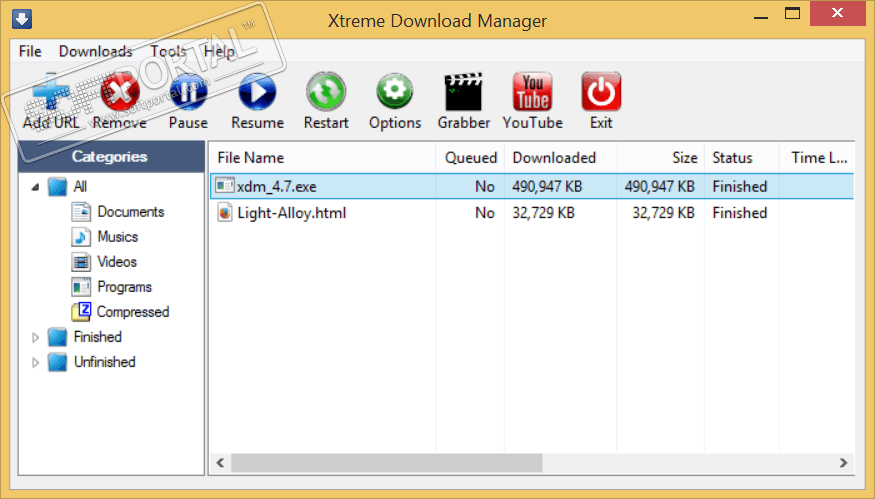Click the red Exit power icon
Screen dimensions: 875x499
click(601, 92)
